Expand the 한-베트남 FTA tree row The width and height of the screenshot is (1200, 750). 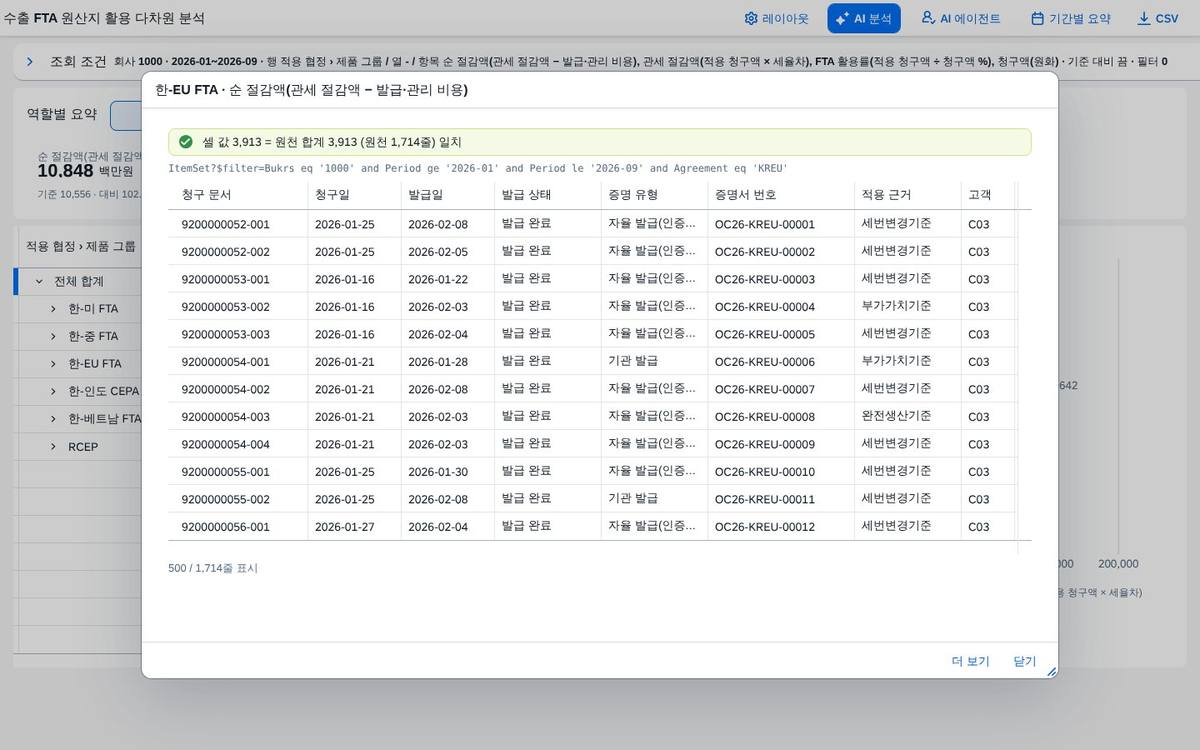click(x=53, y=419)
